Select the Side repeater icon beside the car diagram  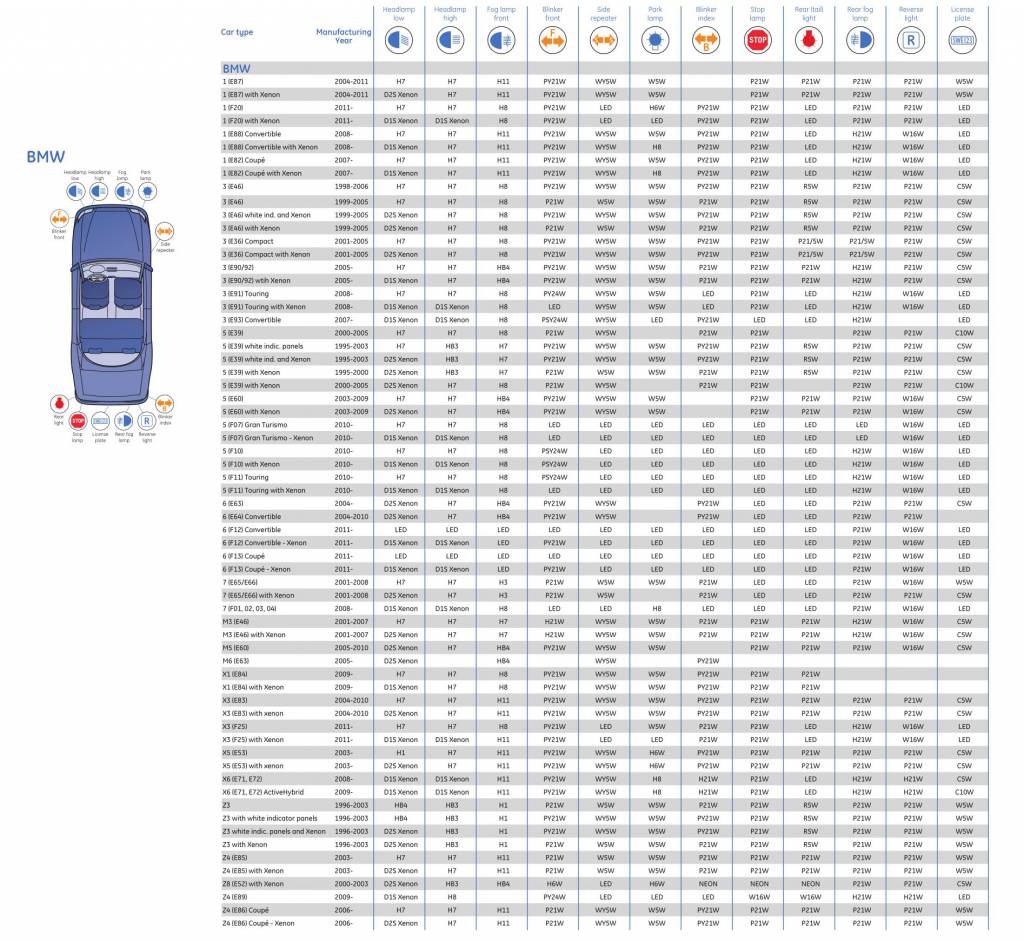click(165, 231)
